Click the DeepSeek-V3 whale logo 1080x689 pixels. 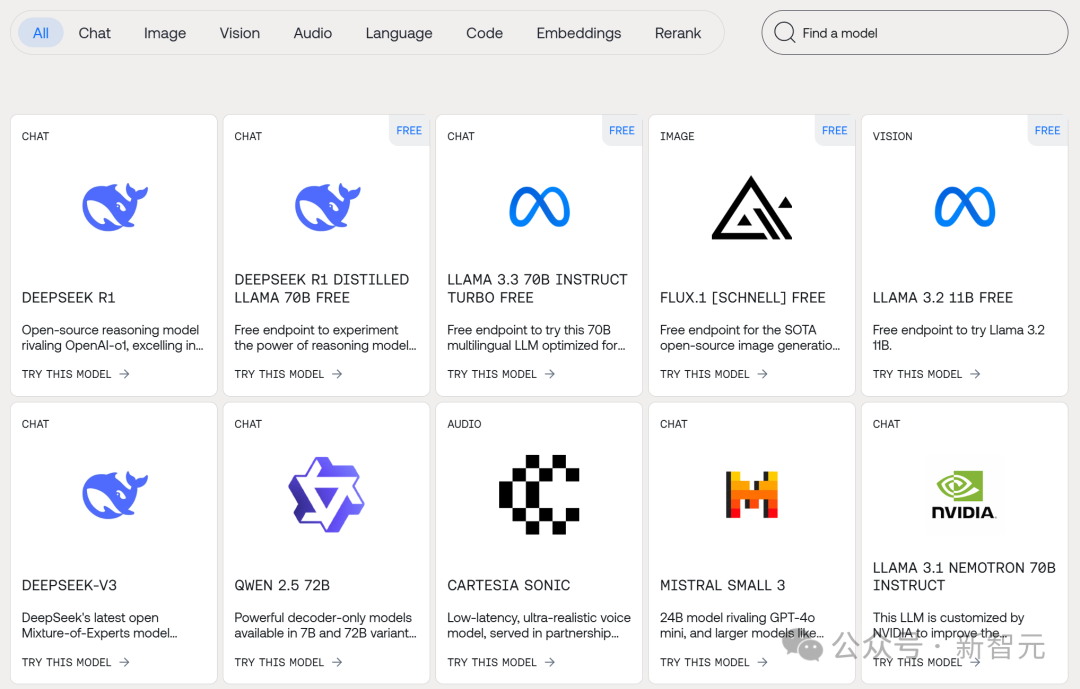[x=114, y=495]
